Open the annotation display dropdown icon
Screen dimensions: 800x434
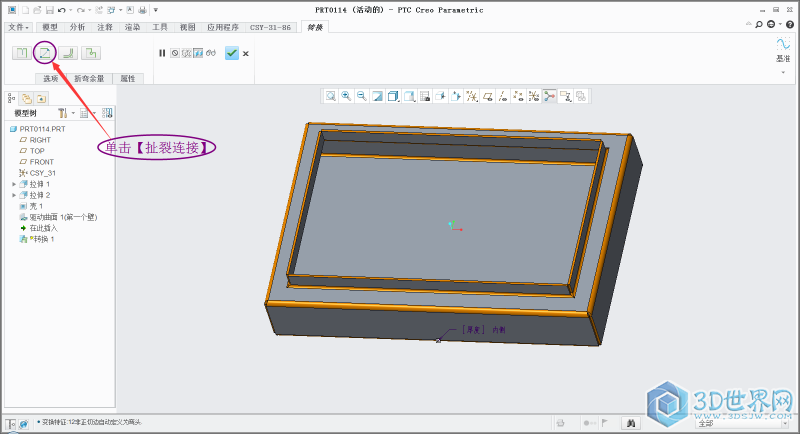pyautogui.click(x=565, y=96)
